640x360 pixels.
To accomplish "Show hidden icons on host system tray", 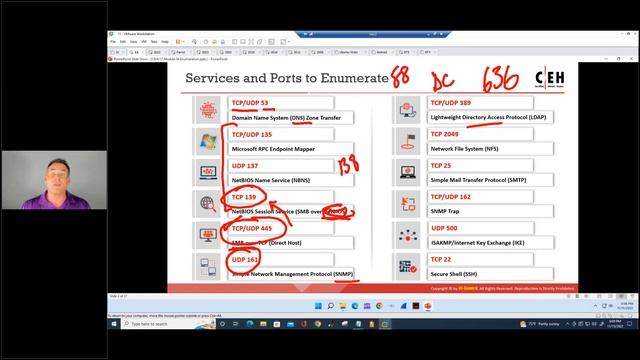I will pos(567,324).
